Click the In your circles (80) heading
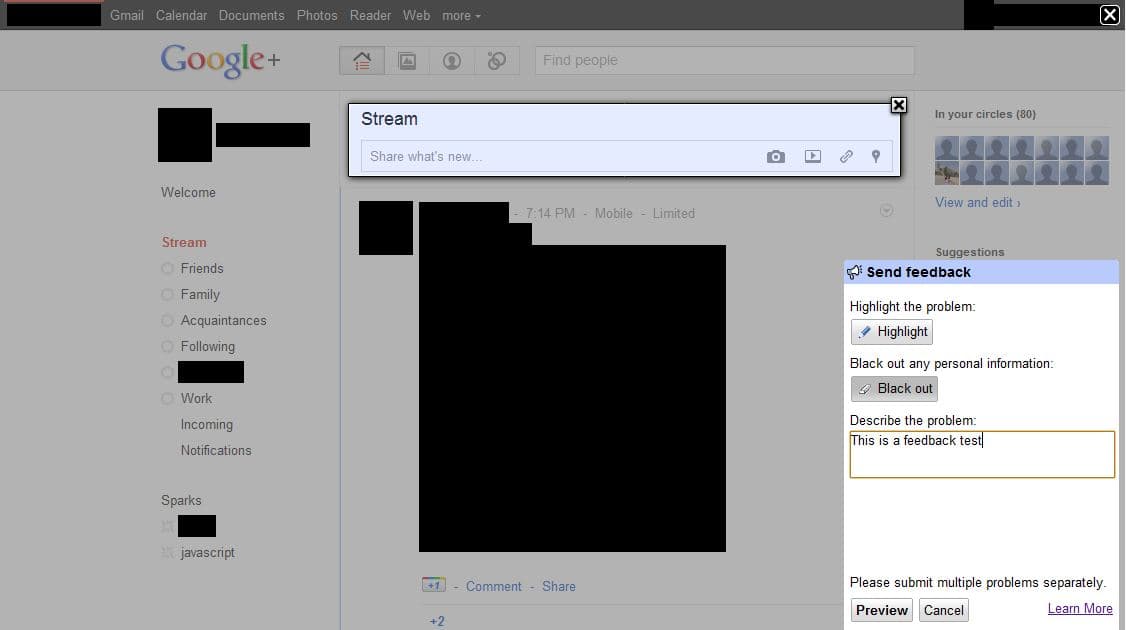 (985, 114)
